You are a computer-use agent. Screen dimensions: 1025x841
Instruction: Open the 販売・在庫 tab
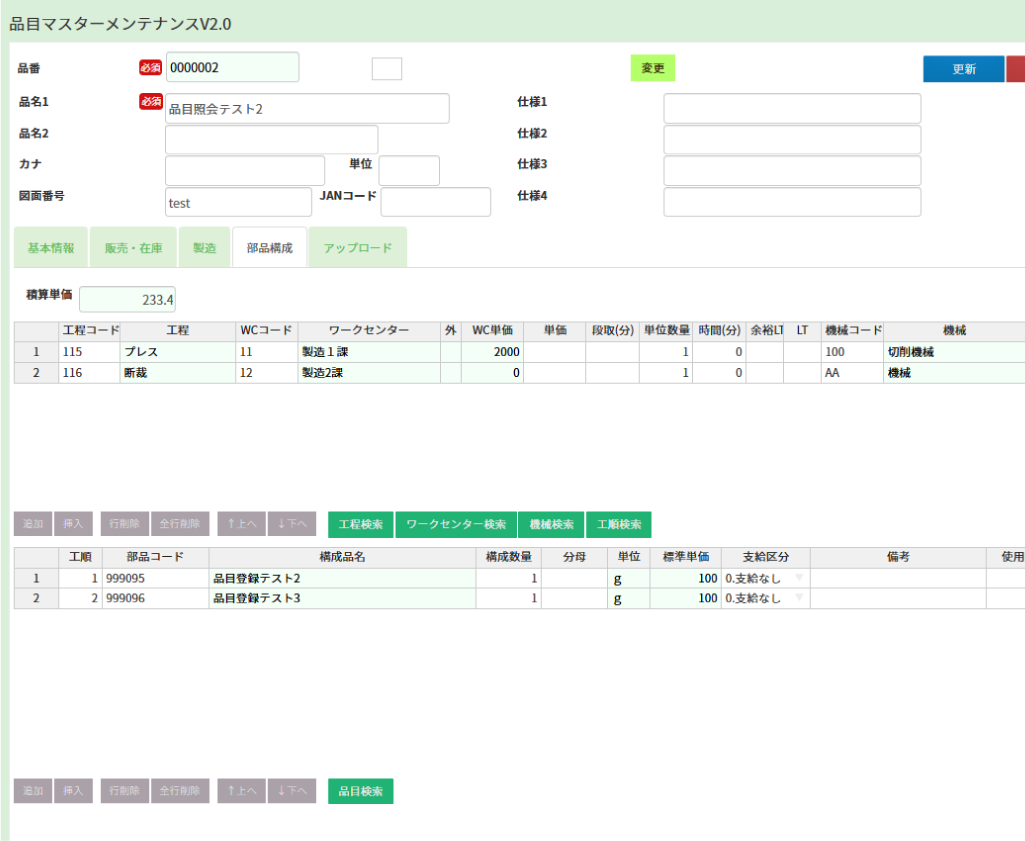(x=133, y=248)
